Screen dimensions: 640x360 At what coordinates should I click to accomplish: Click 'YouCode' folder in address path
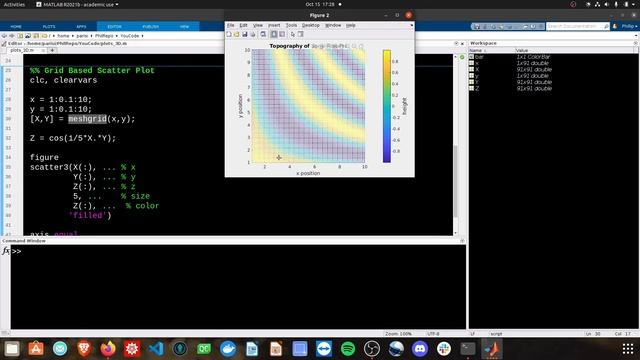(129, 36)
